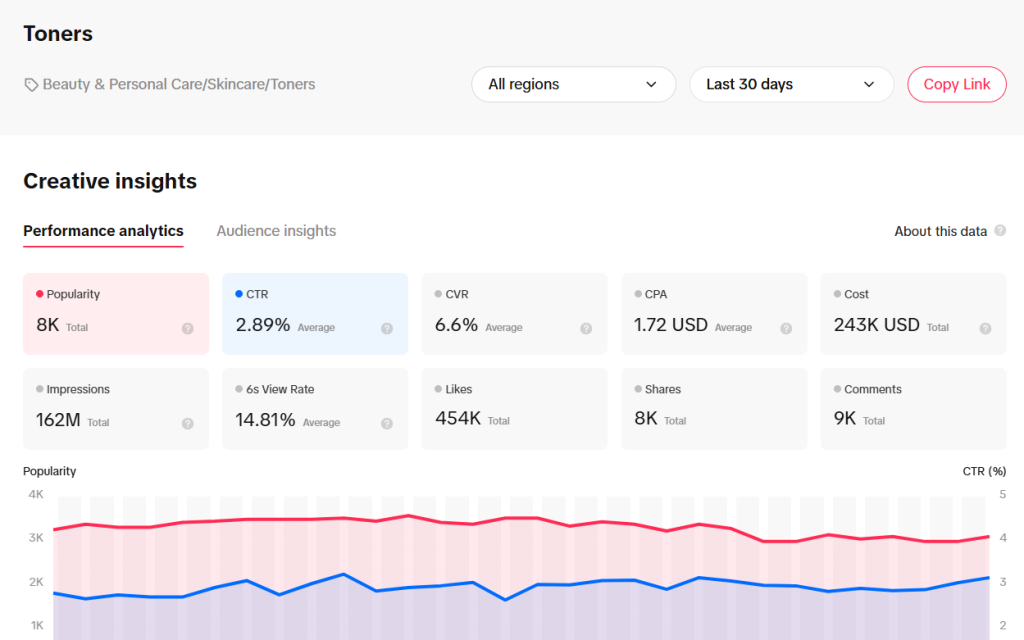Click the help icon in the Impressions card
The height and width of the screenshot is (640, 1024).
click(187, 423)
